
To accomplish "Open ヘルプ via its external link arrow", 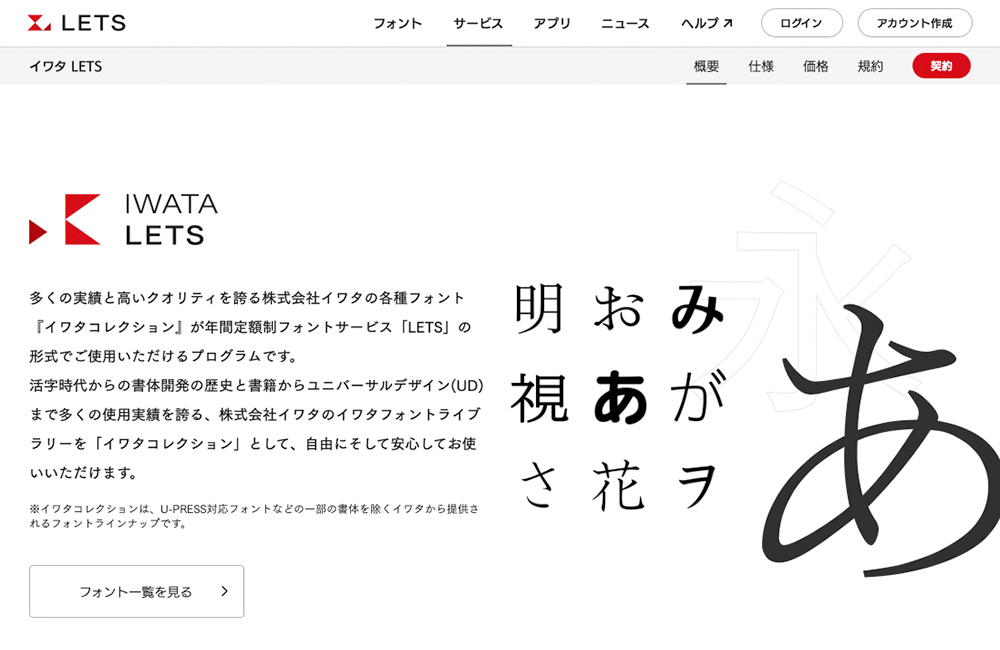I will pyautogui.click(x=727, y=21).
